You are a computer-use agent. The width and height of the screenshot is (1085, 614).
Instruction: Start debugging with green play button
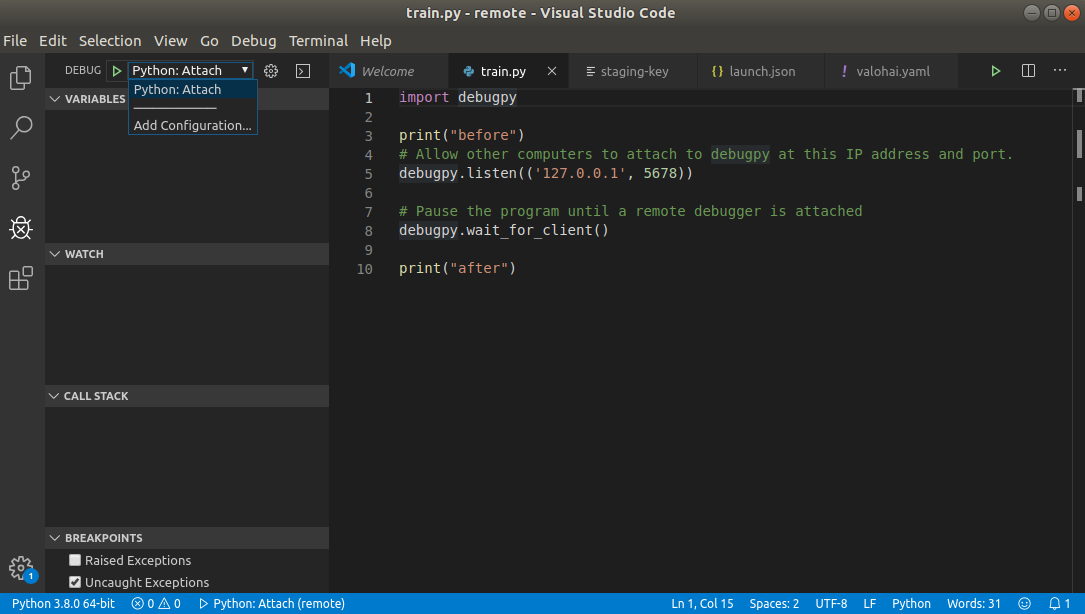(117, 71)
